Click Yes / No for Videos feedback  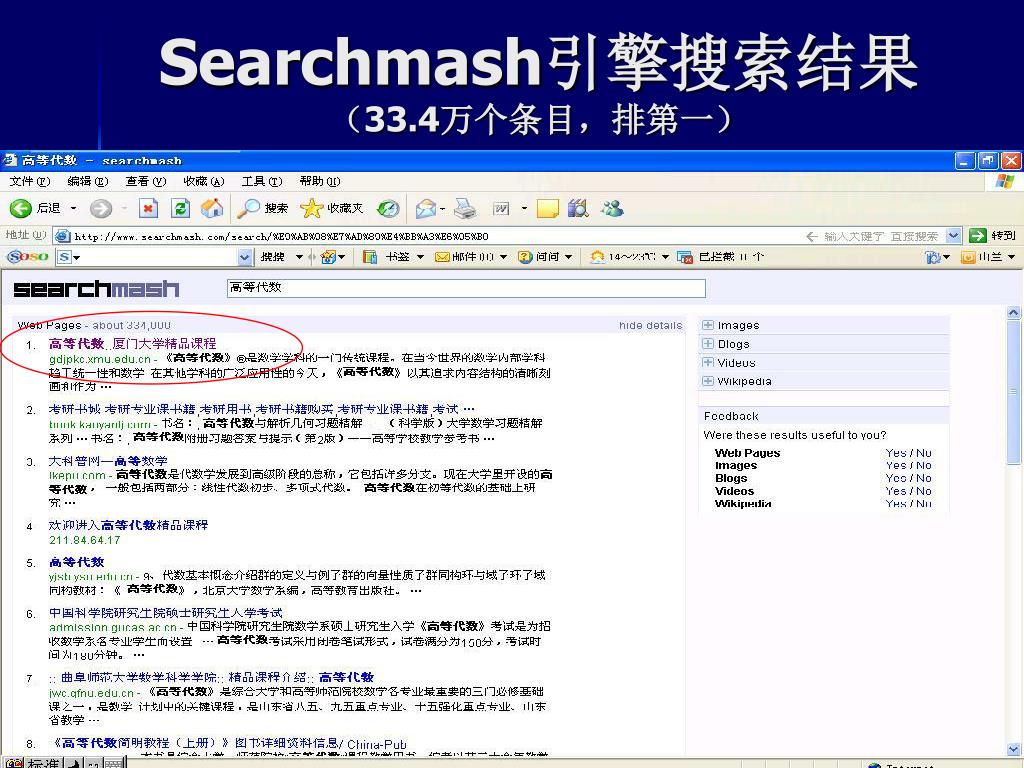[908, 490]
